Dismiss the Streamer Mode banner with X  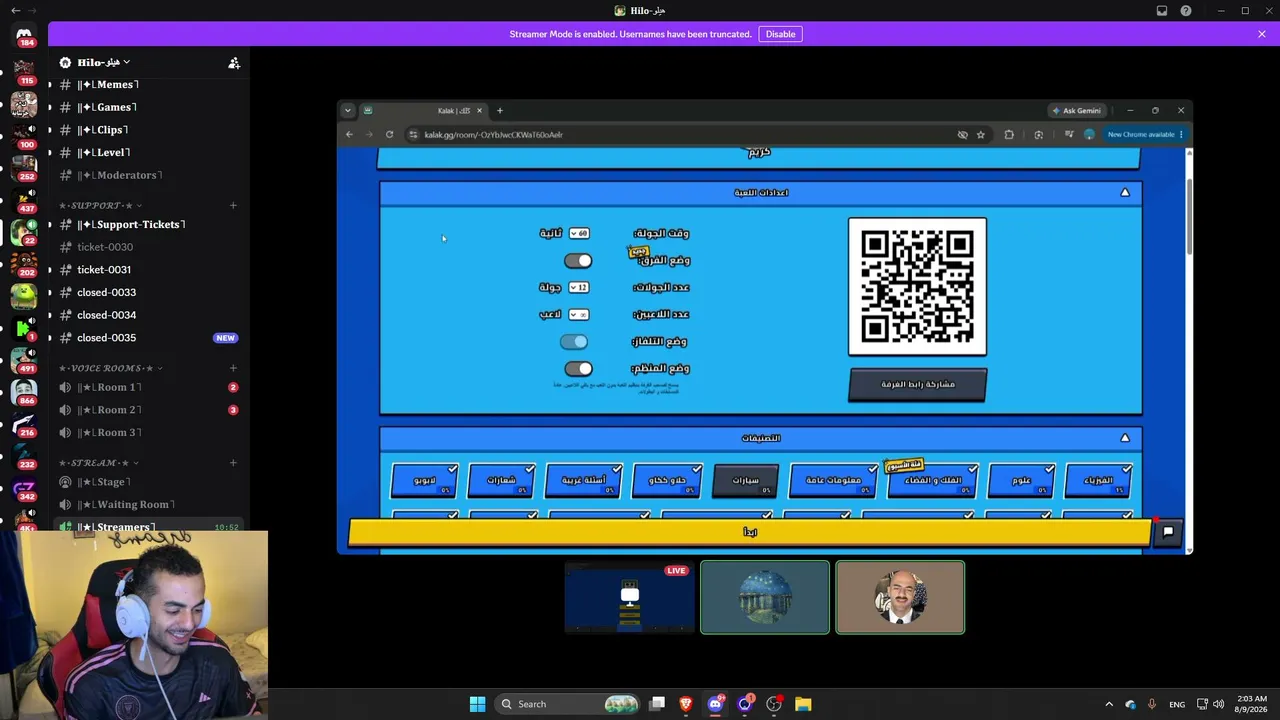pyautogui.click(x=1262, y=34)
